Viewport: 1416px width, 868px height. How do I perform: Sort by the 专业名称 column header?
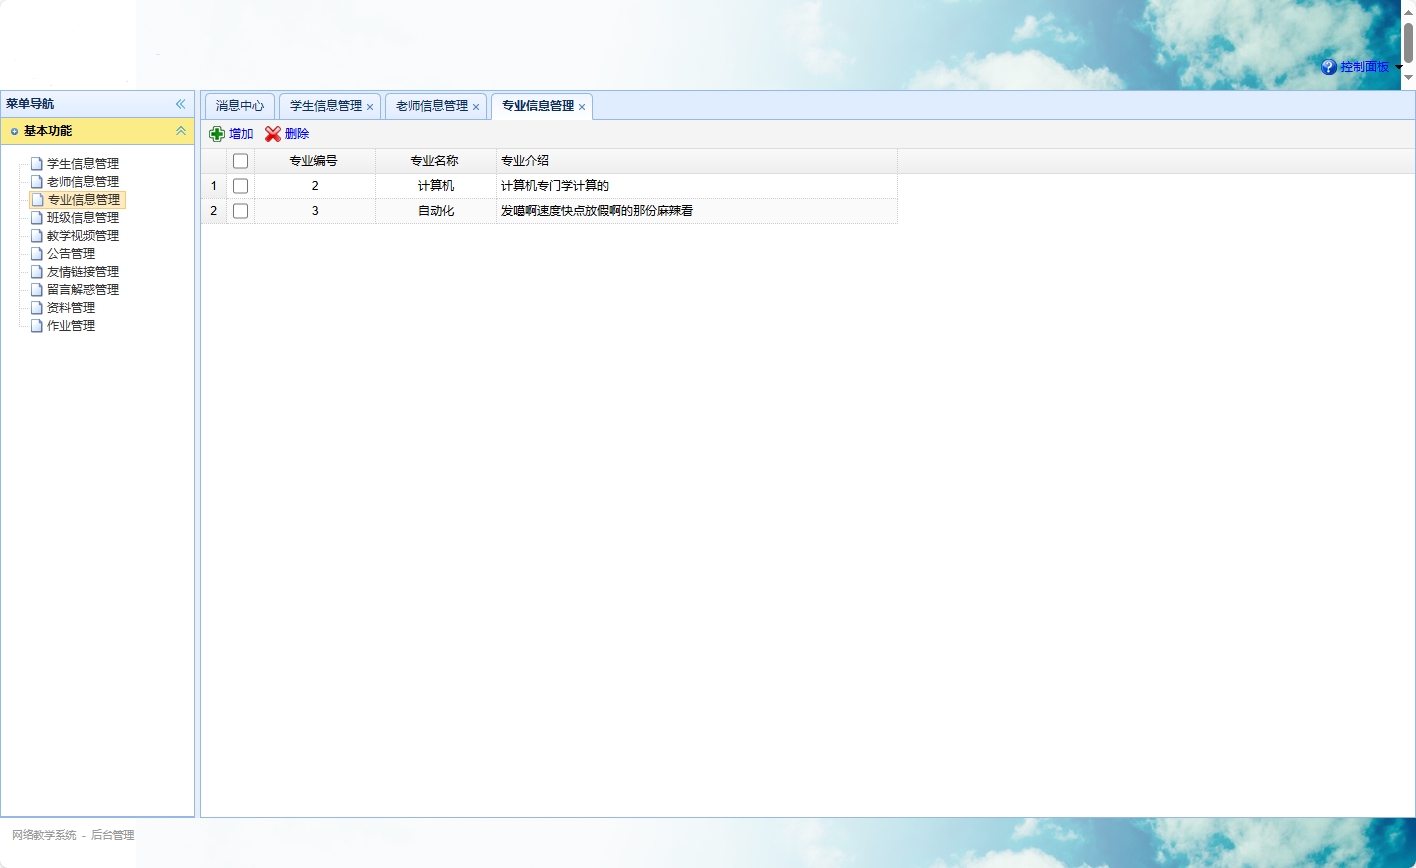coord(436,161)
